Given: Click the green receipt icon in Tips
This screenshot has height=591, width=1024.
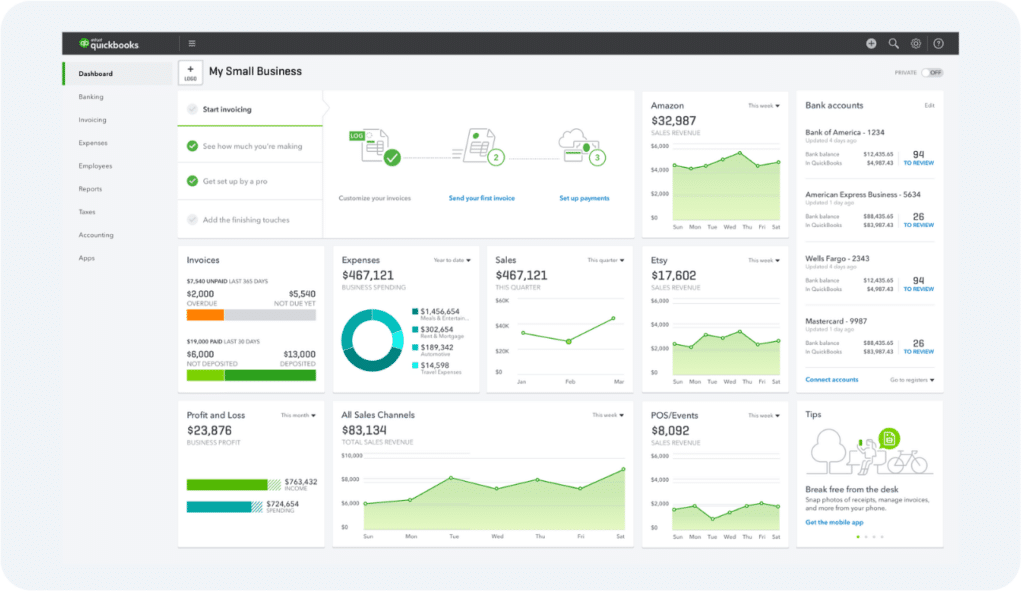Looking at the screenshot, I should [889, 439].
